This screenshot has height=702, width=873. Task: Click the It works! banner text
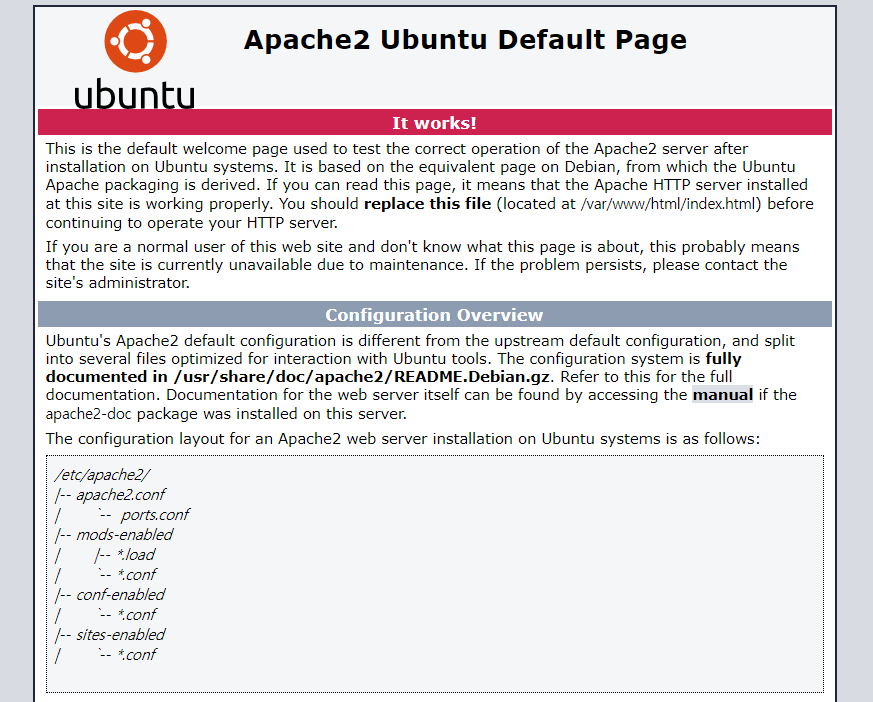point(434,123)
